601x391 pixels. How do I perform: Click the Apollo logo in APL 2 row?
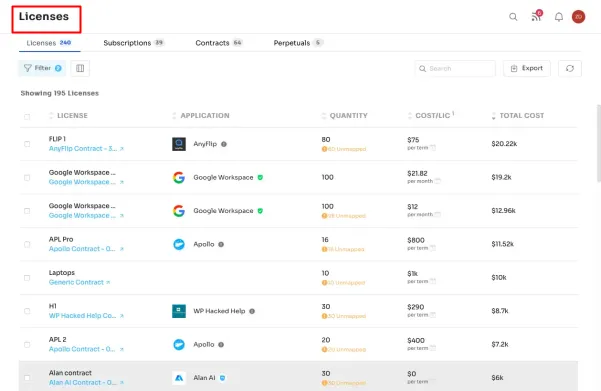pos(179,344)
